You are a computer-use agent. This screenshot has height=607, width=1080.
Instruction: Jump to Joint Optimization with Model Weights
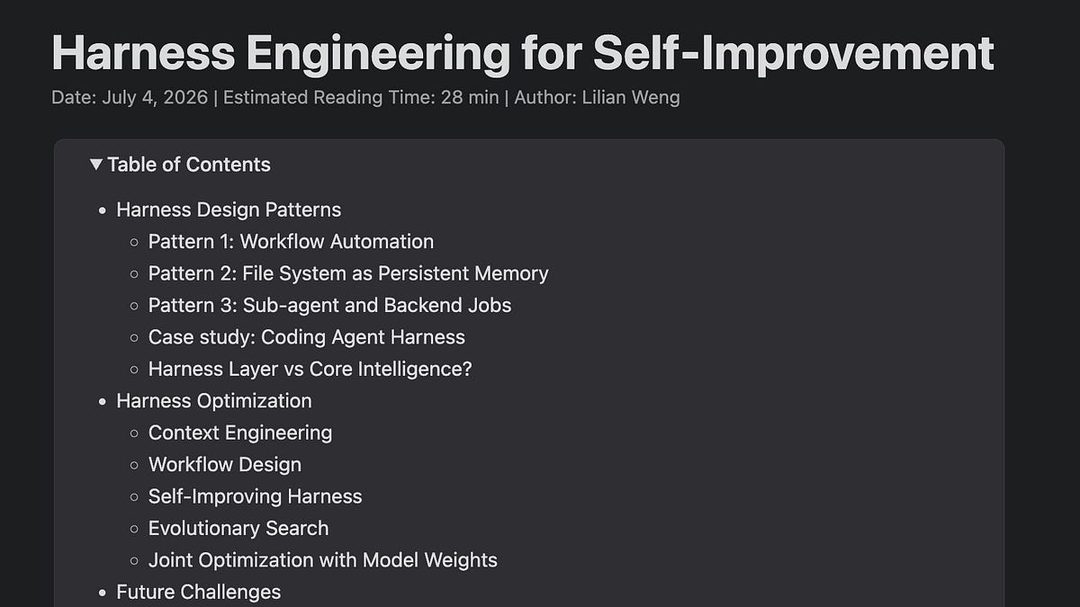(x=323, y=560)
